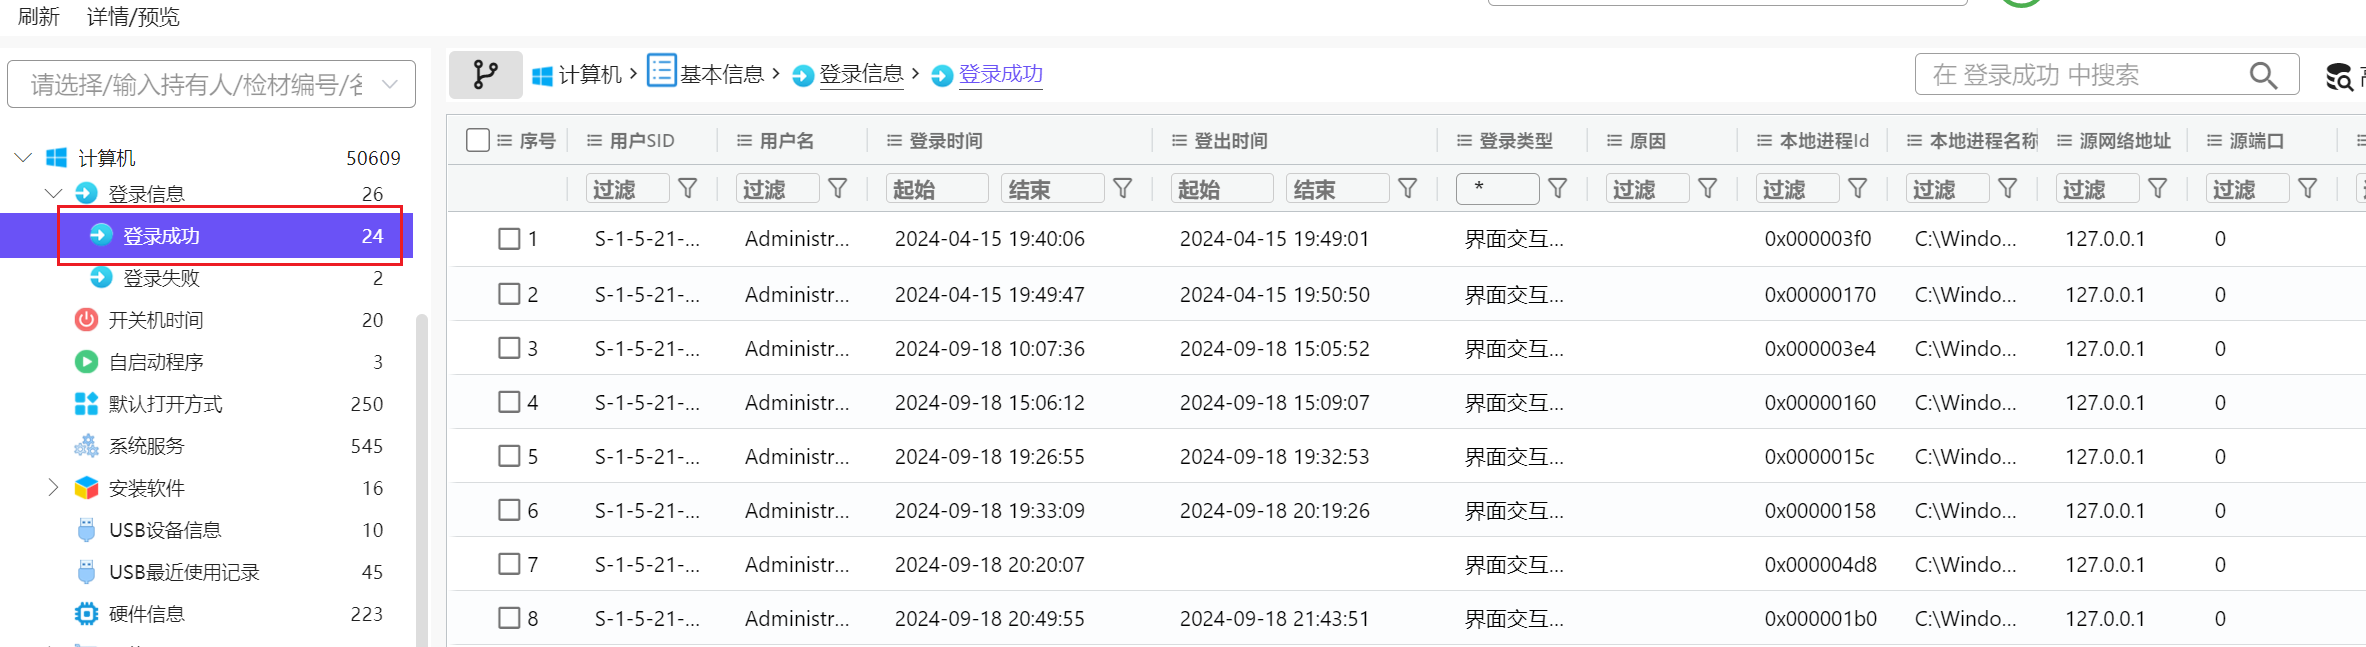Image resolution: width=2366 pixels, height=647 pixels.
Task: Check the checkbox for row 1
Action: 509,239
